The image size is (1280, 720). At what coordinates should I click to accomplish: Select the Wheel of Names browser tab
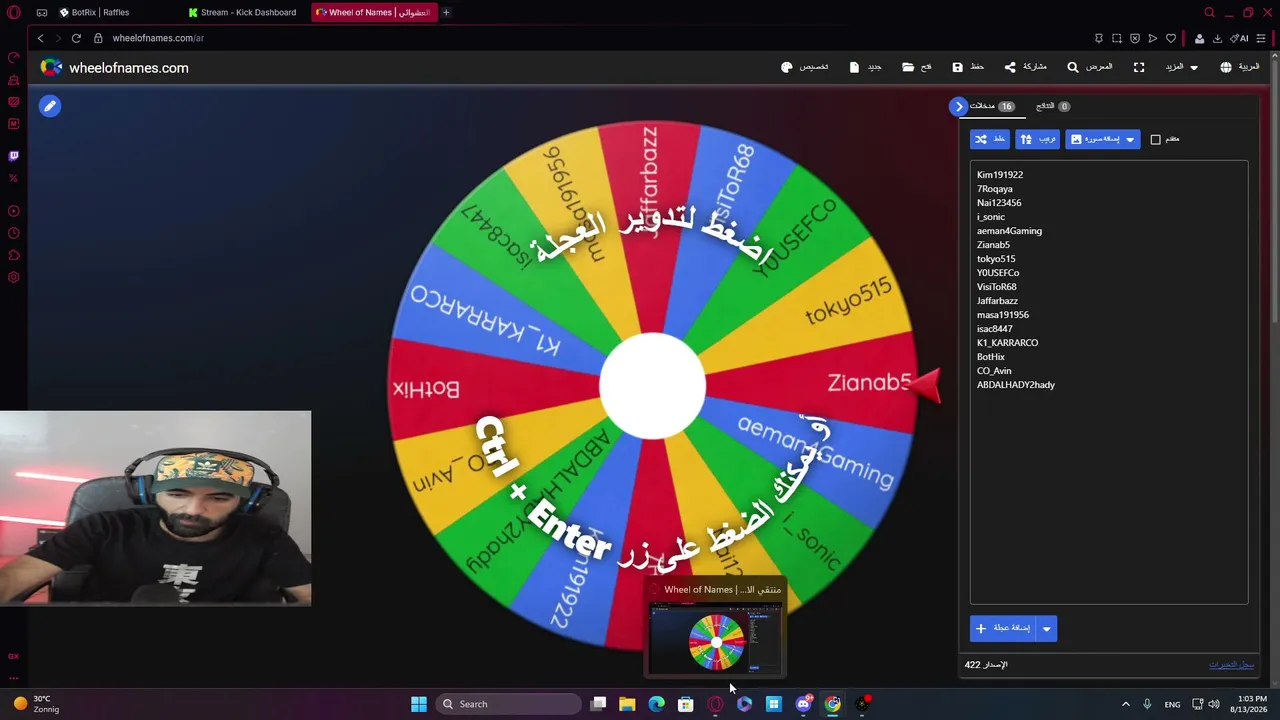(374, 12)
